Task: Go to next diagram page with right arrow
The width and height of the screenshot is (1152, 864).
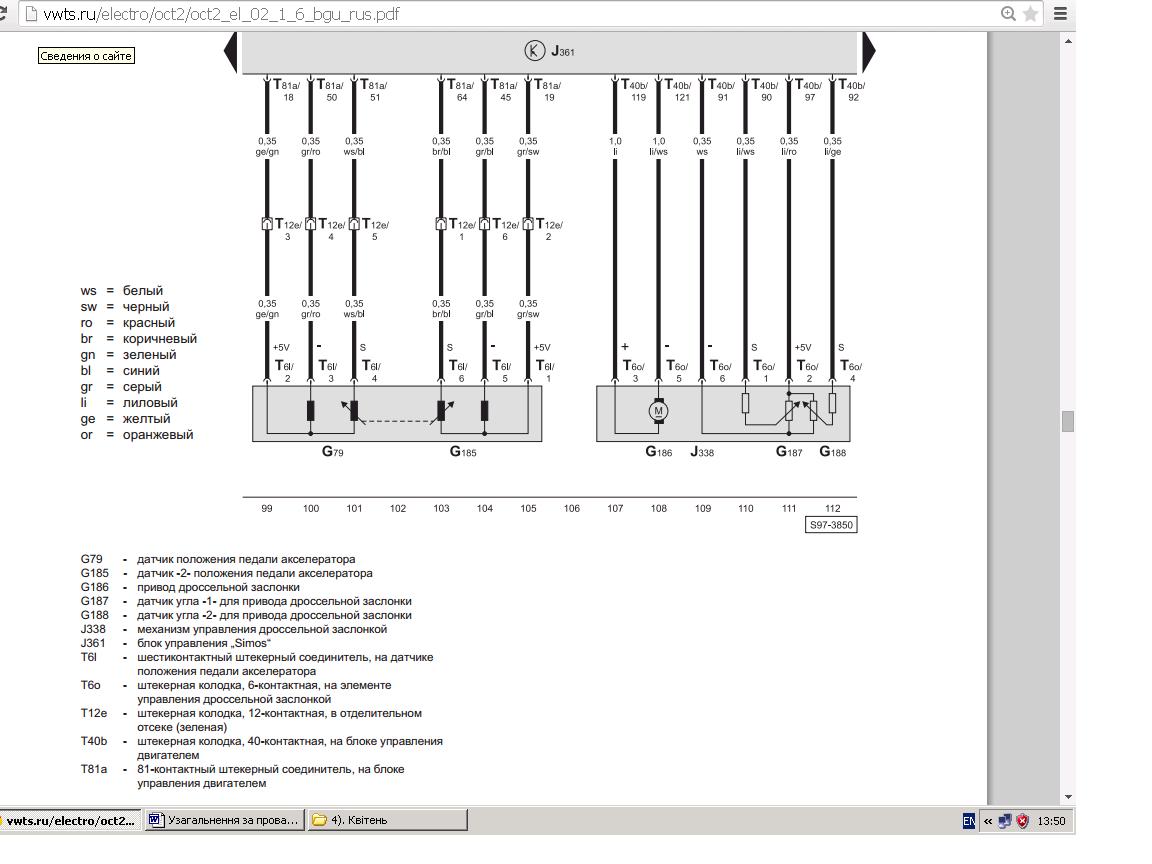Action: tap(868, 52)
